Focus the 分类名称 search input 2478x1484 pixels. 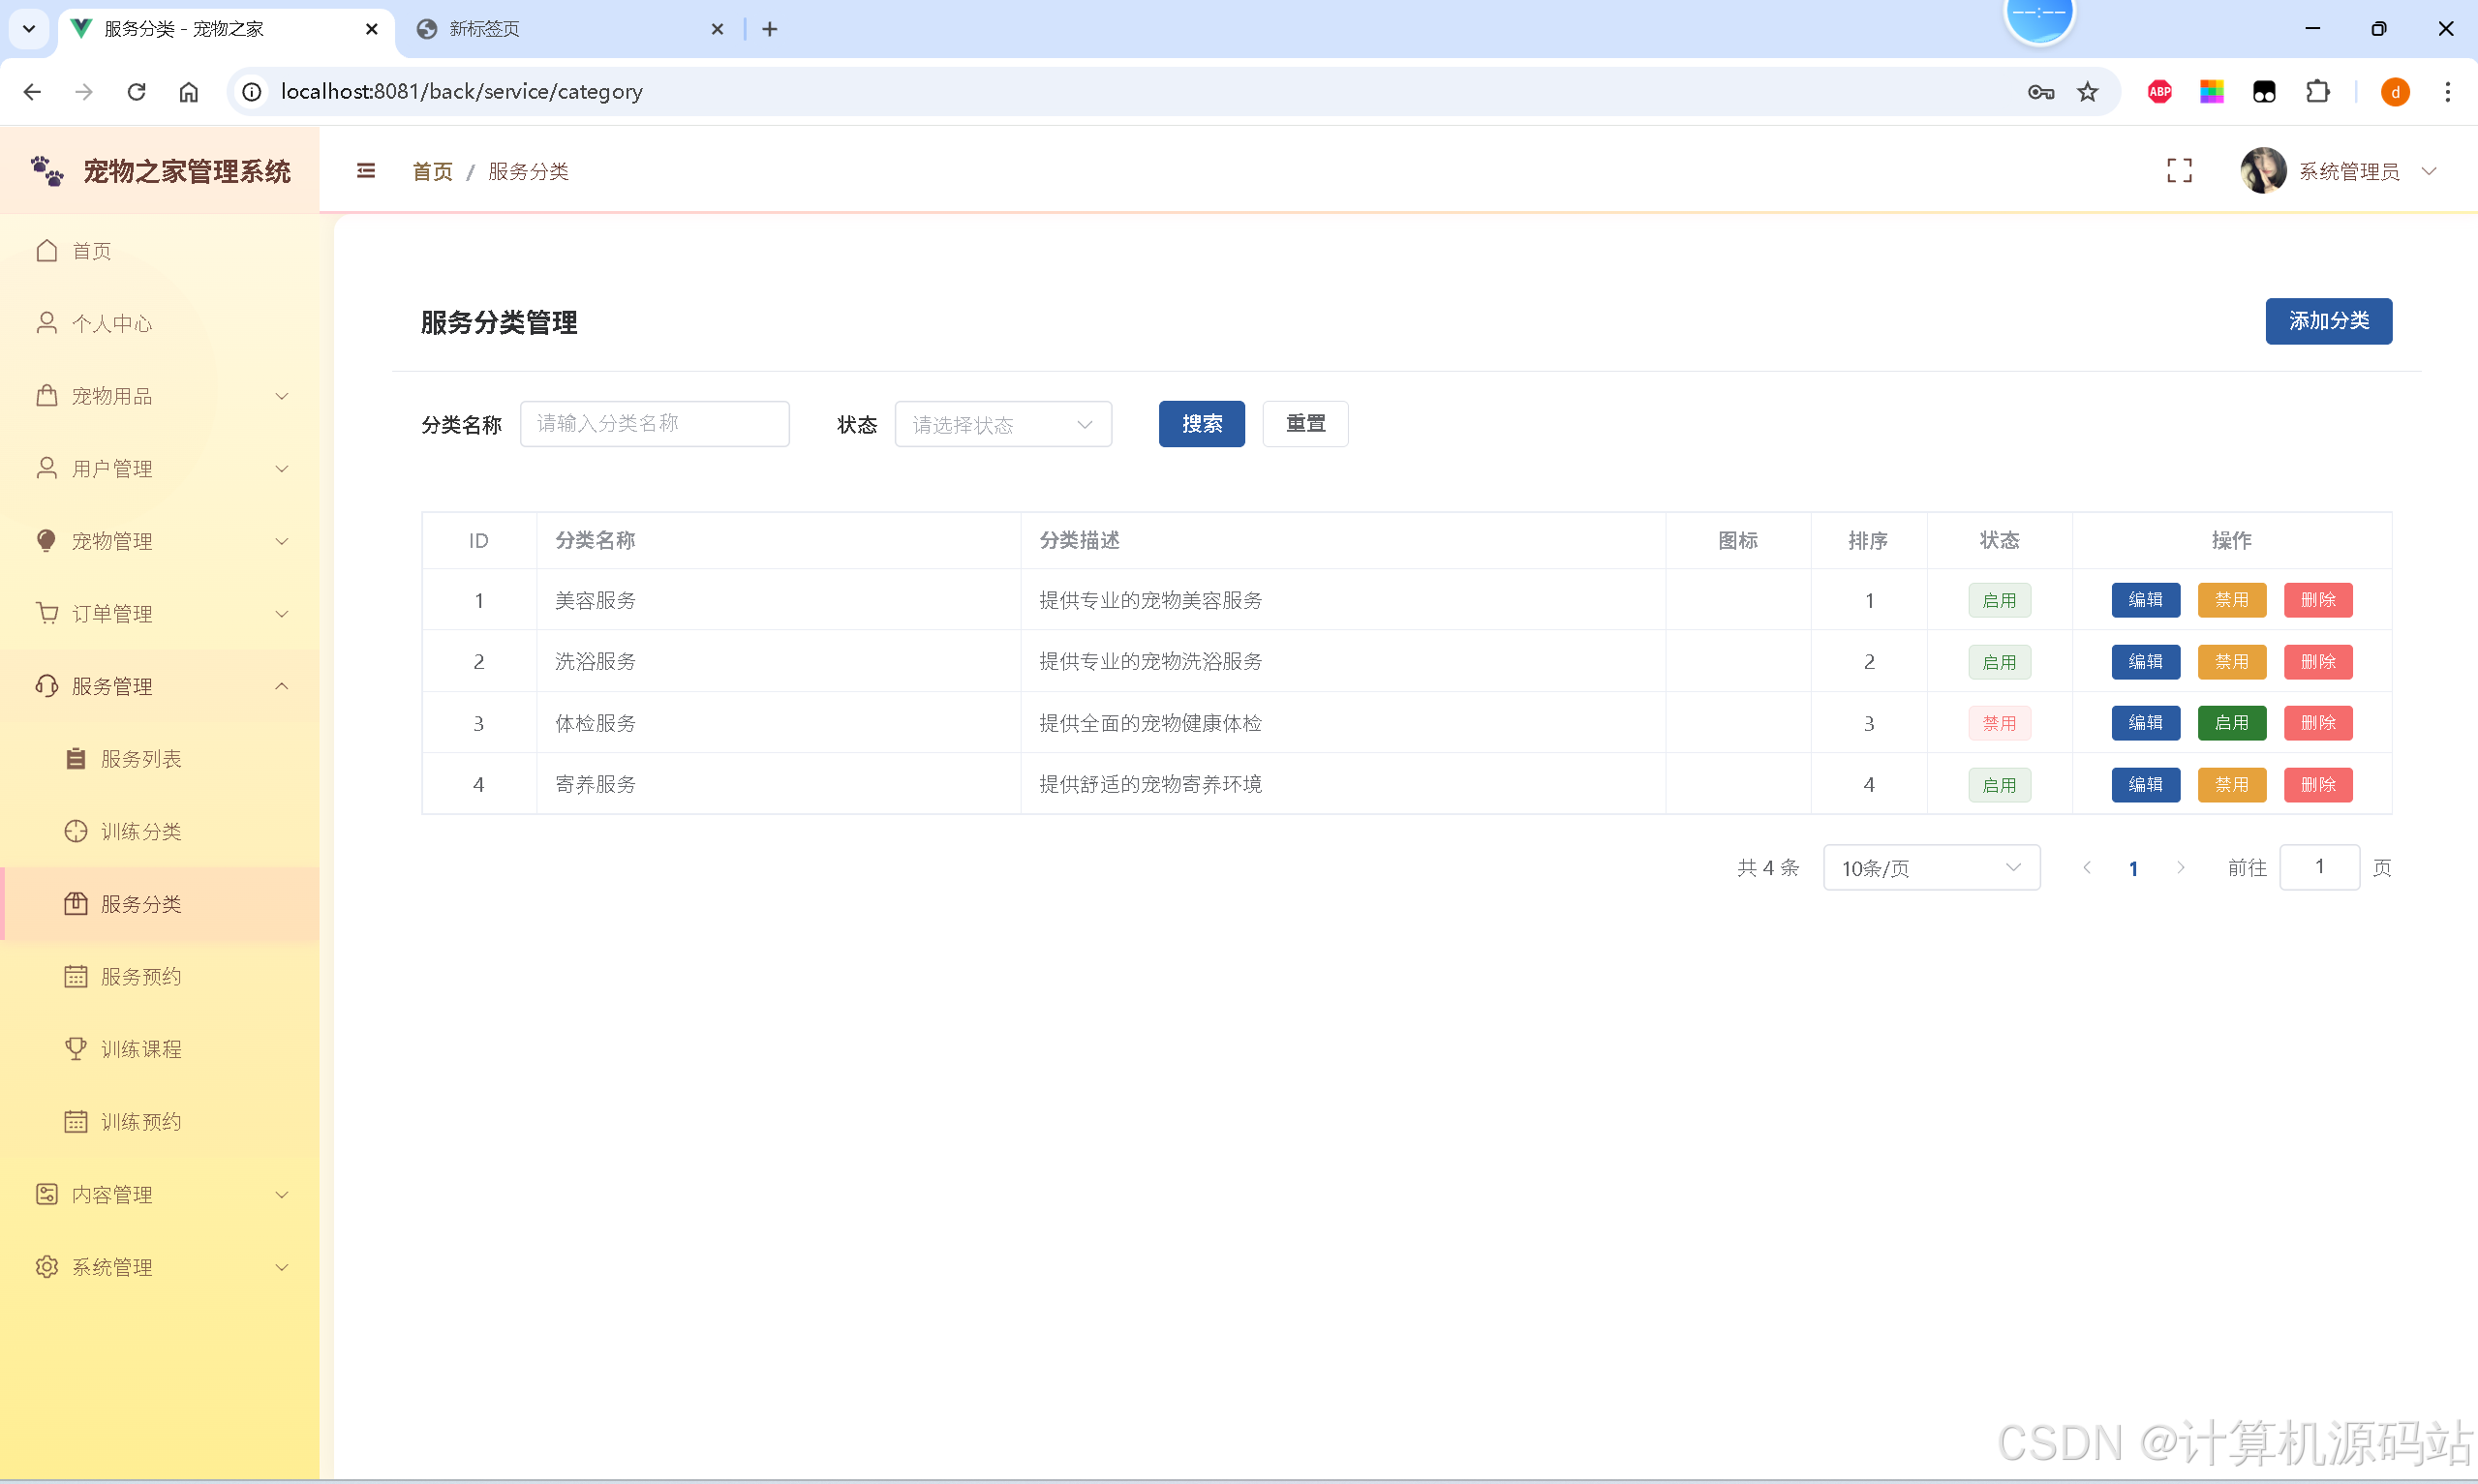(654, 424)
